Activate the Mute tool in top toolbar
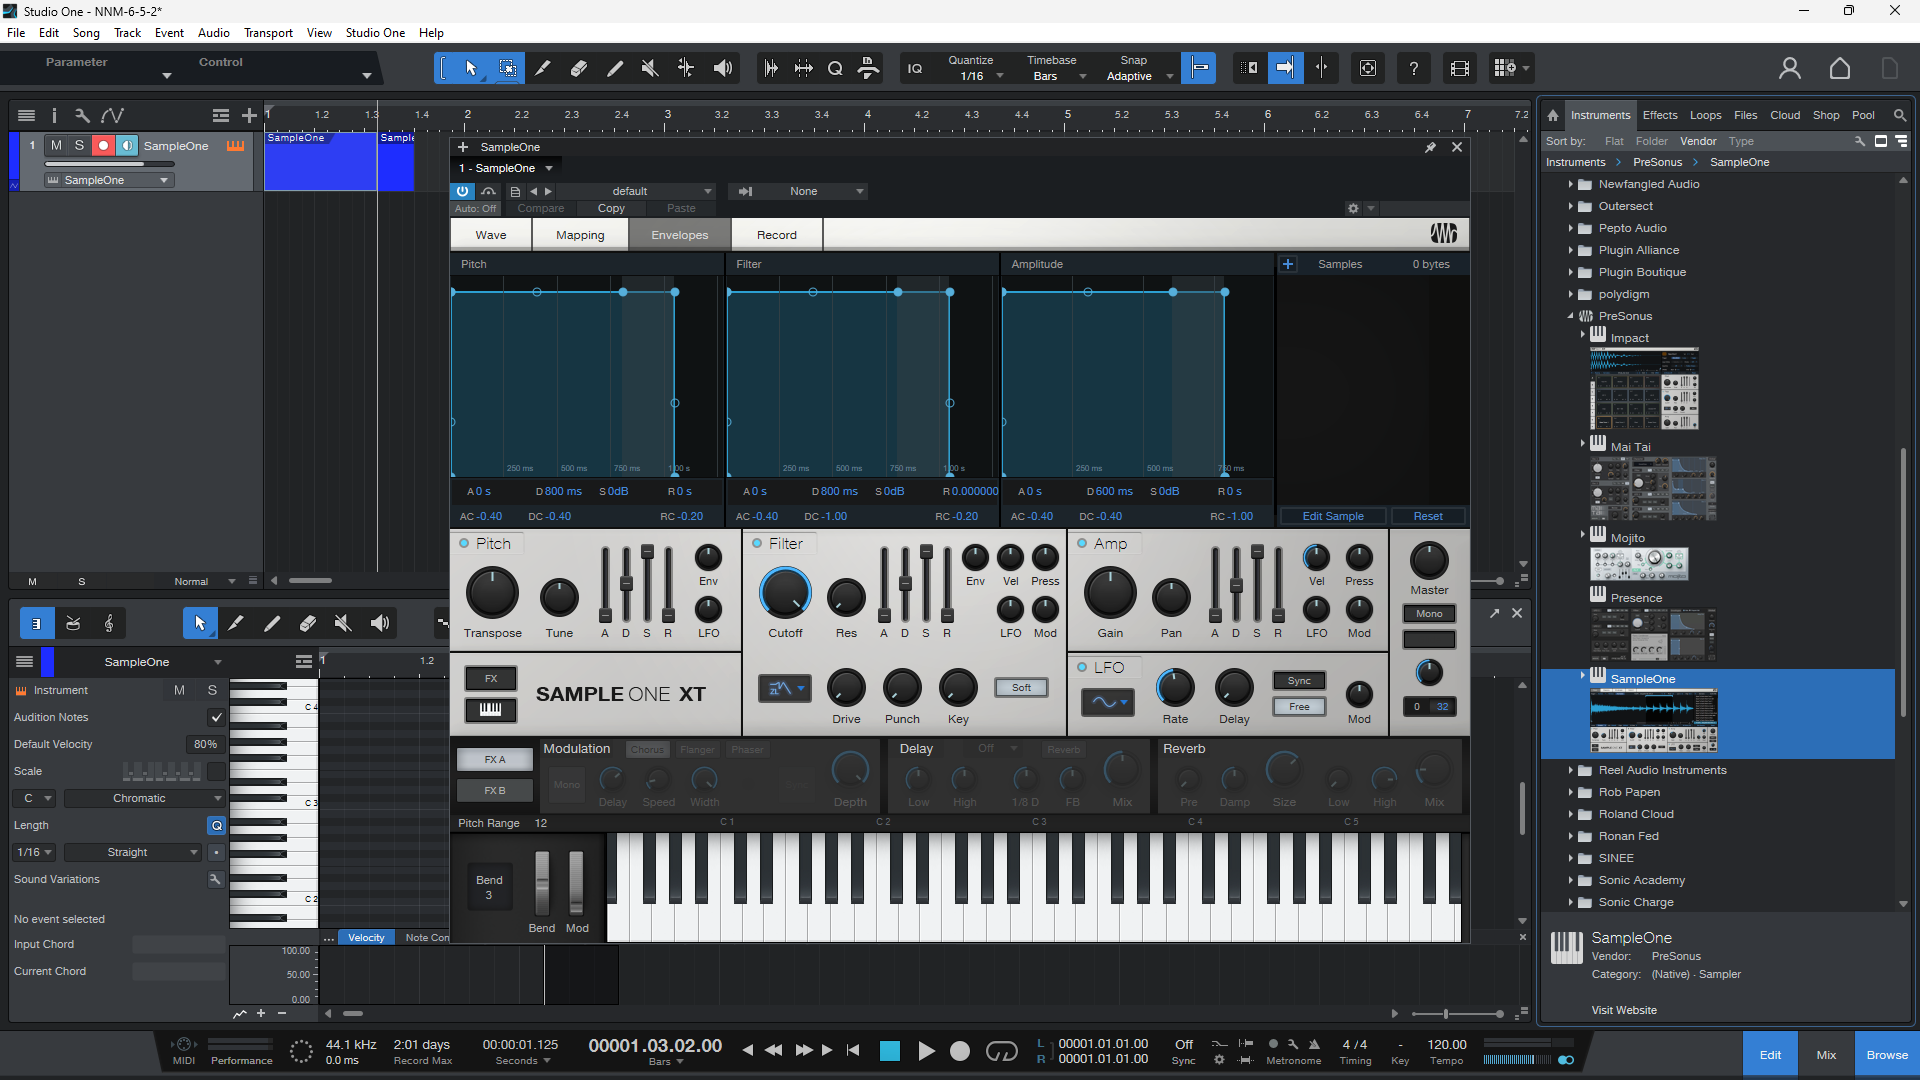 (650, 68)
